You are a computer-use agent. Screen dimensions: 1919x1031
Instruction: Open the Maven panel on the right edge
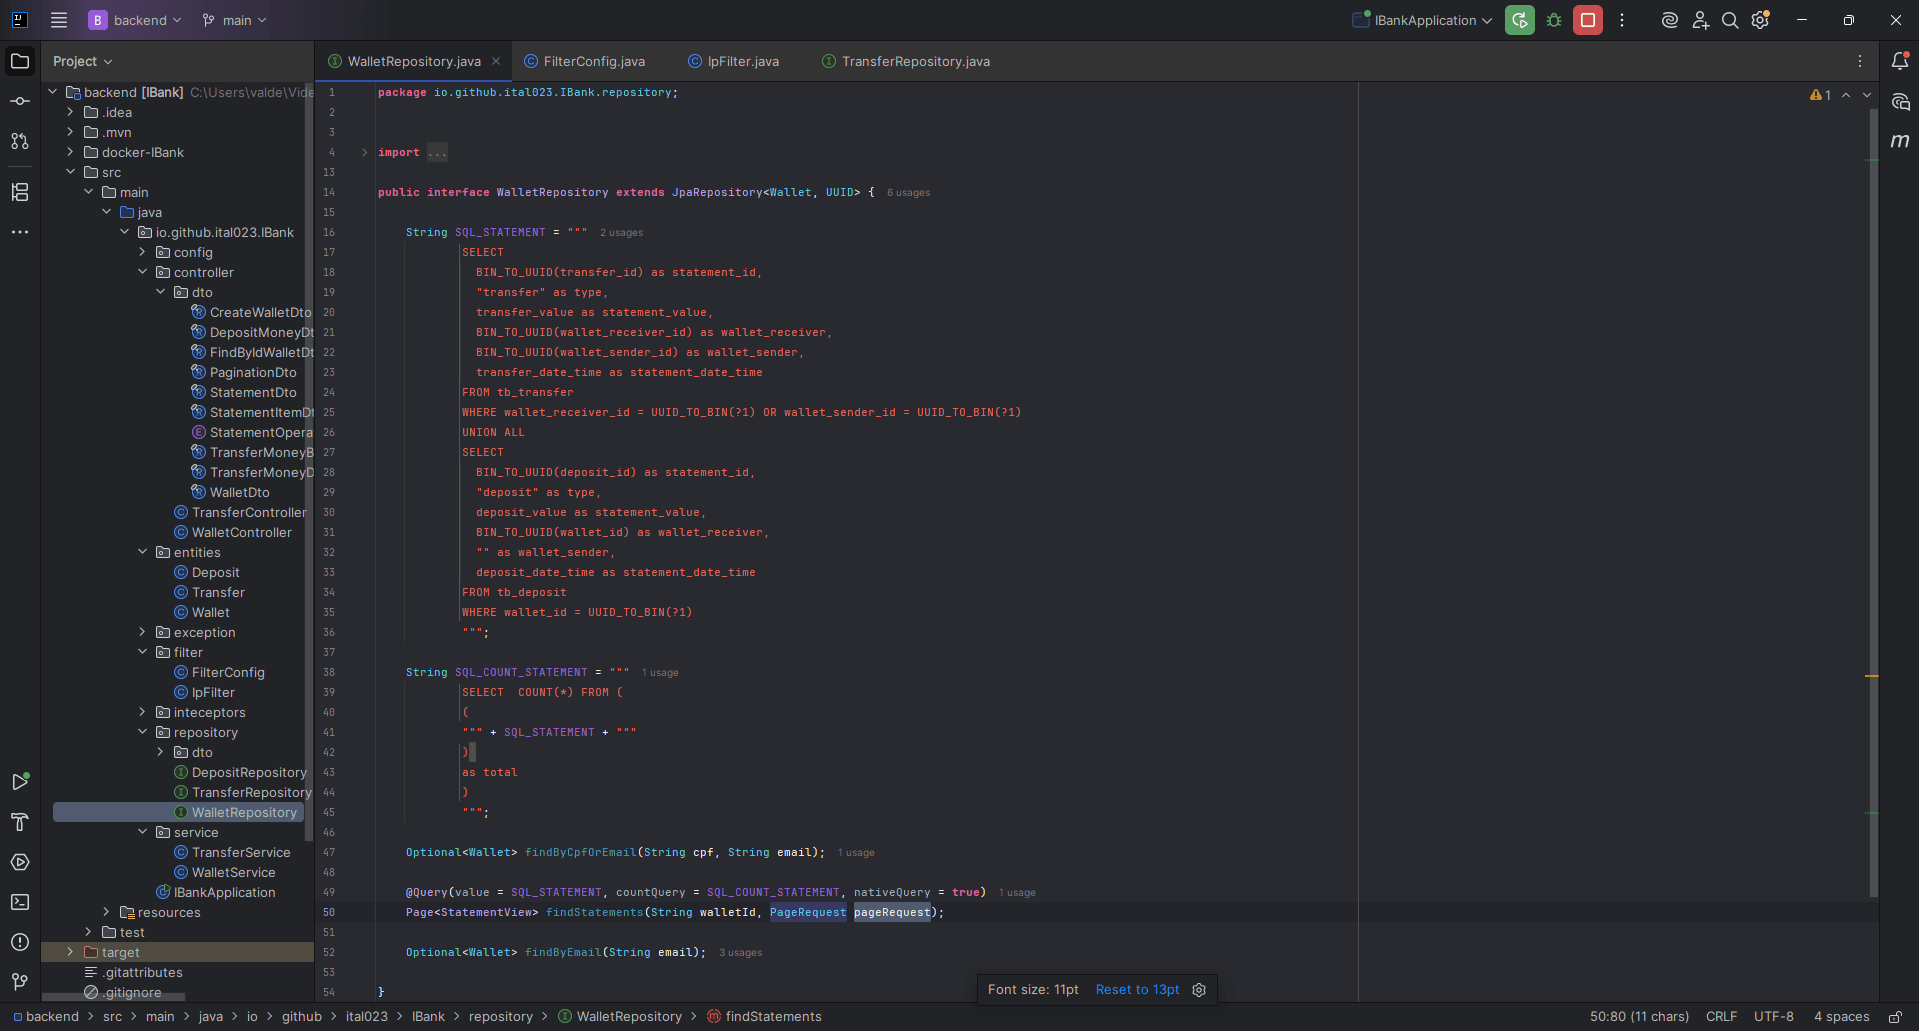click(x=1901, y=141)
